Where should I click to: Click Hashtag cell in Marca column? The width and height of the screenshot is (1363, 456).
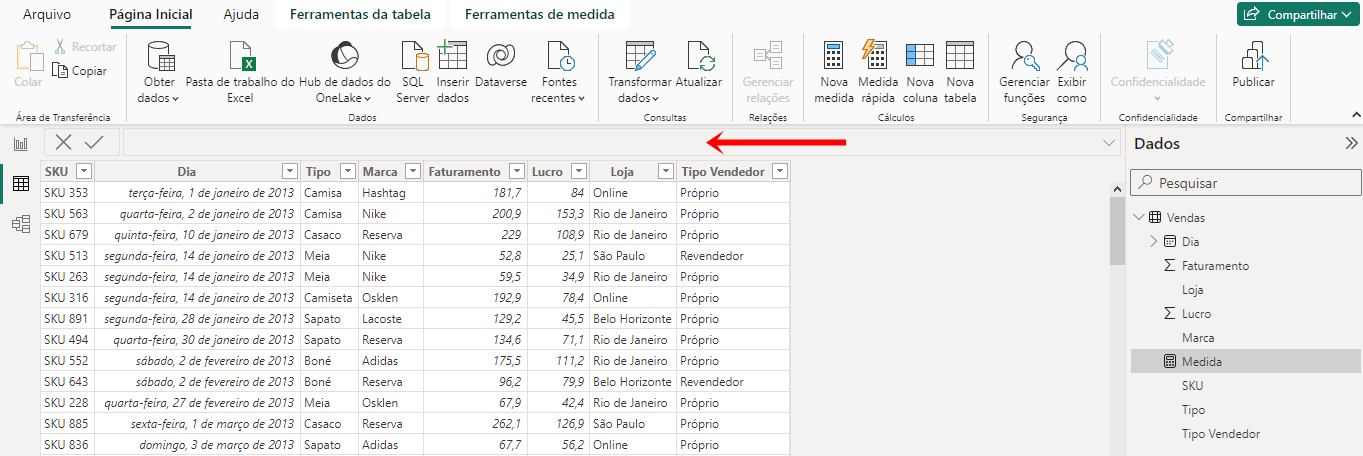tap(391, 192)
